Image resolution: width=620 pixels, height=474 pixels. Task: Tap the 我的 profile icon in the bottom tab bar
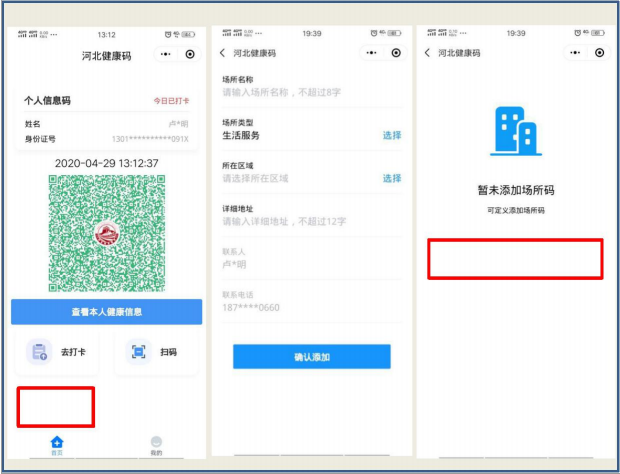click(156, 442)
